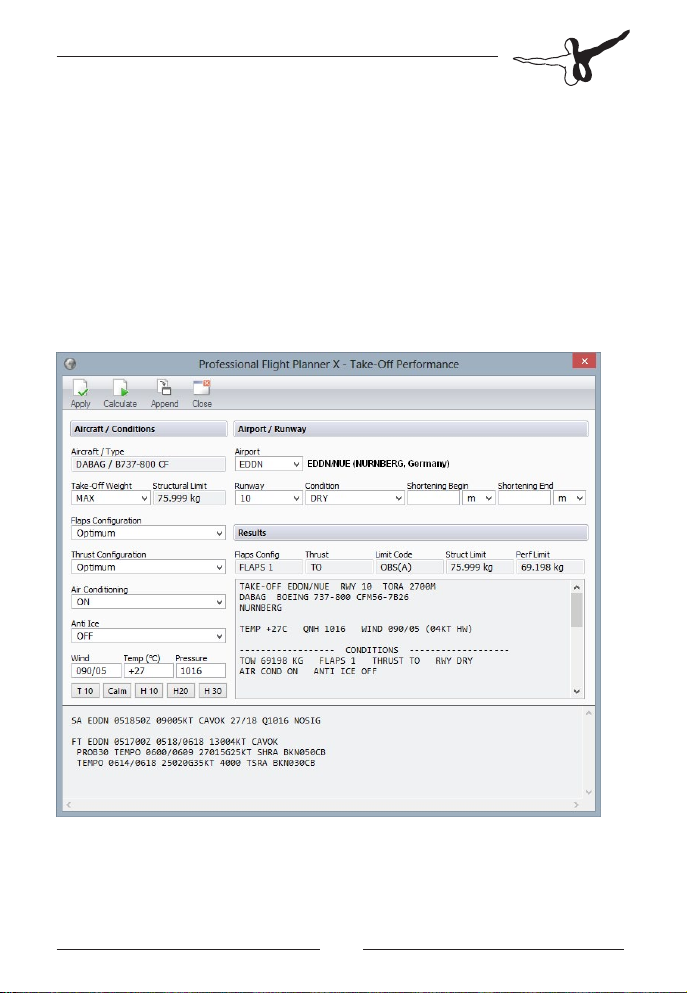Image resolution: width=687 pixels, height=993 pixels.
Task: Click the Limit Code result field
Action: point(409,567)
